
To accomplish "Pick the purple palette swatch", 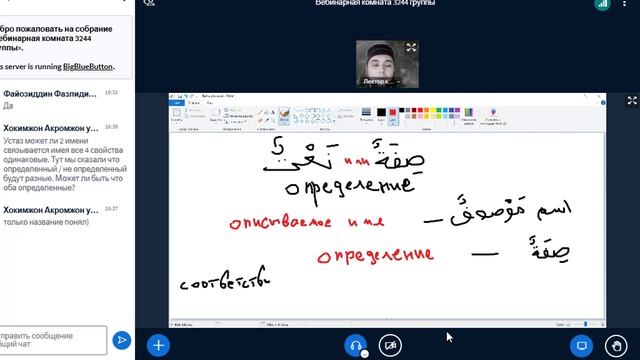I will click(x=458, y=110).
